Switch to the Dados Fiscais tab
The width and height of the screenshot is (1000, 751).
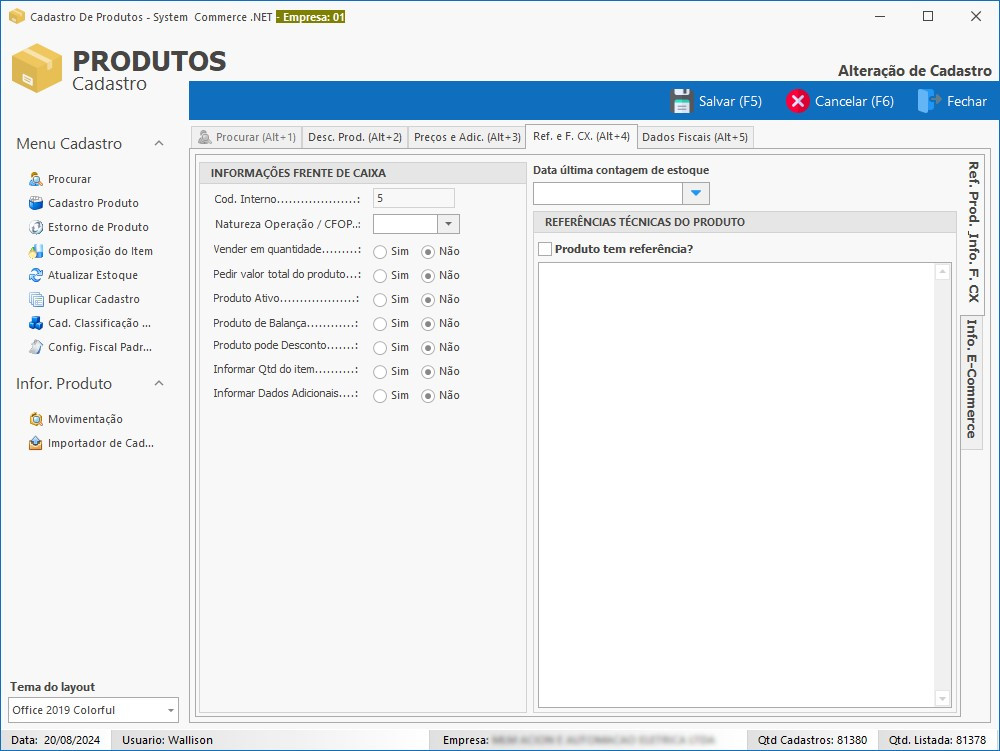click(x=694, y=137)
